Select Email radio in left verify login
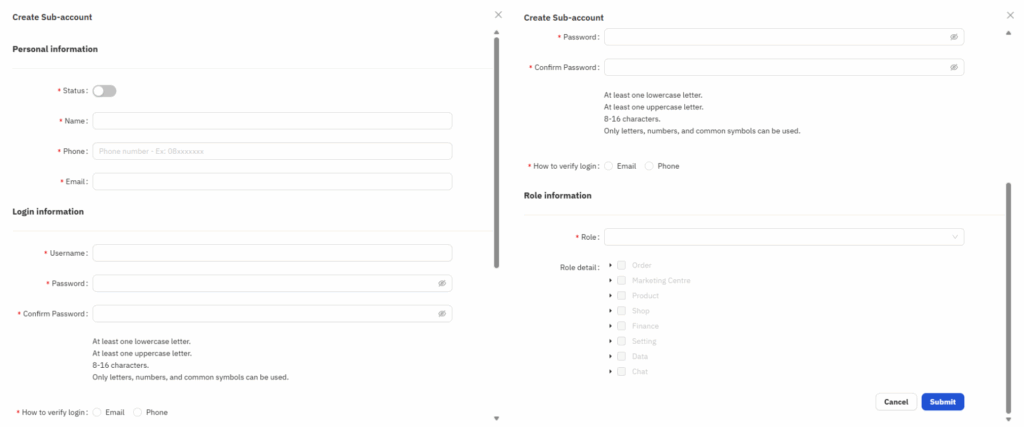 pyautogui.click(x=97, y=413)
